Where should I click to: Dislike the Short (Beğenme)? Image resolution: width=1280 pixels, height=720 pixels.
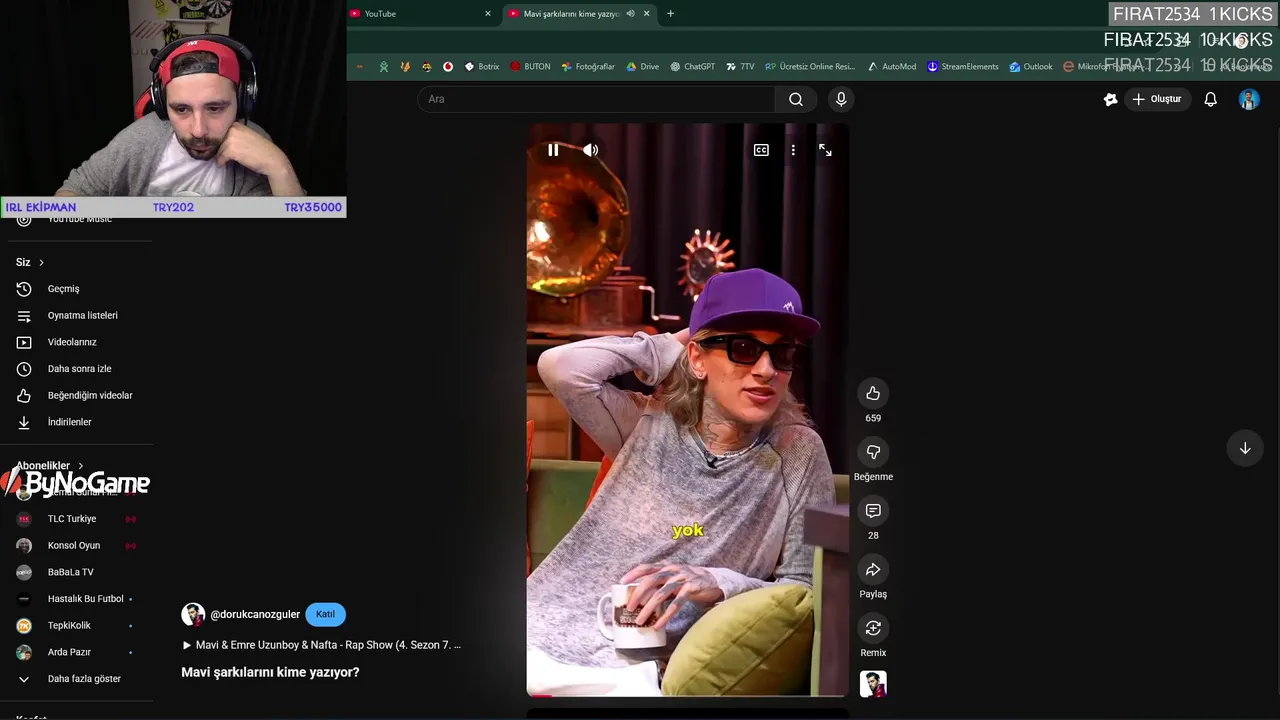click(x=873, y=453)
